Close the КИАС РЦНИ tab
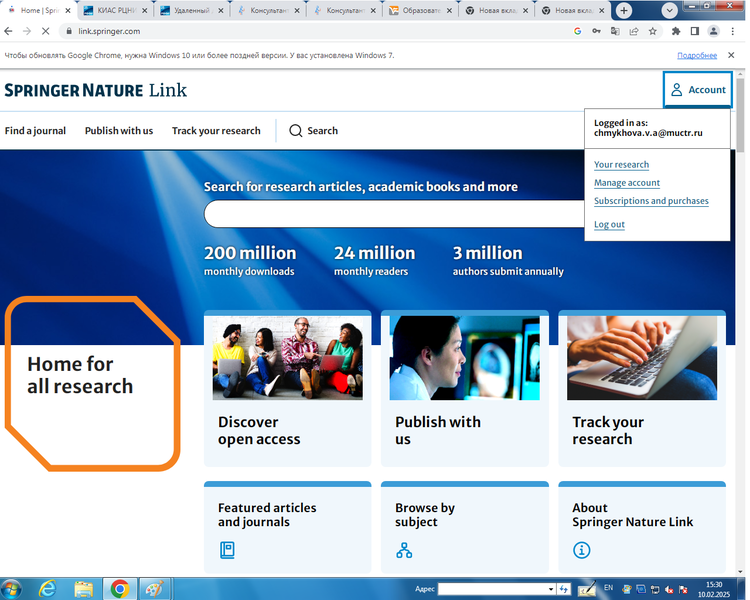The image size is (750, 600). pyautogui.click(x=144, y=11)
